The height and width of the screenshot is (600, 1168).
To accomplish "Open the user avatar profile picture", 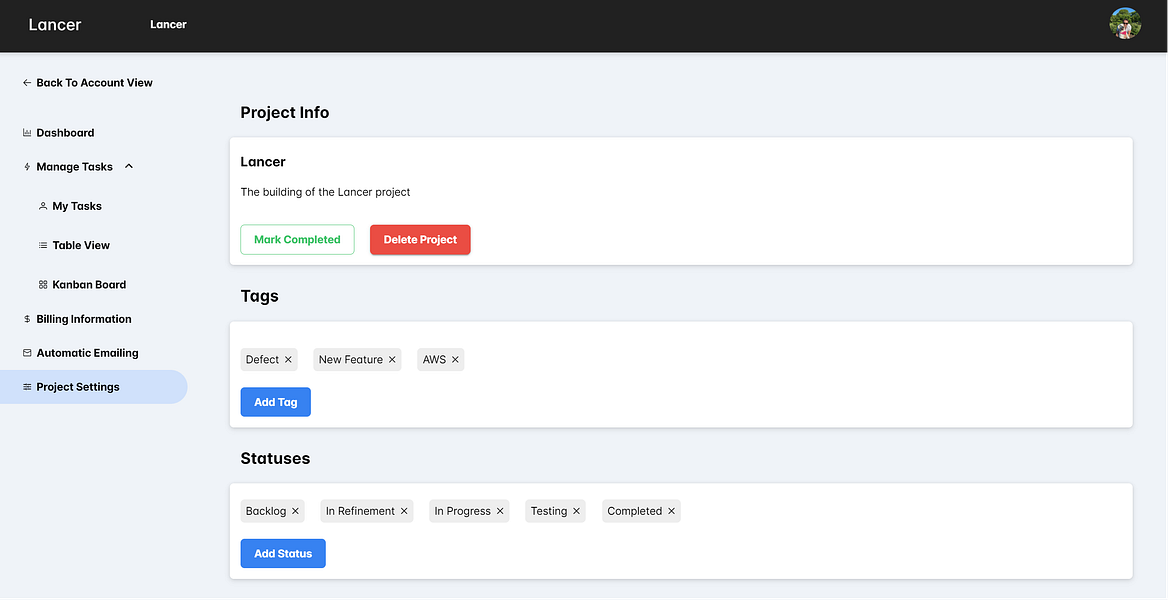I will pos(1125,24).
